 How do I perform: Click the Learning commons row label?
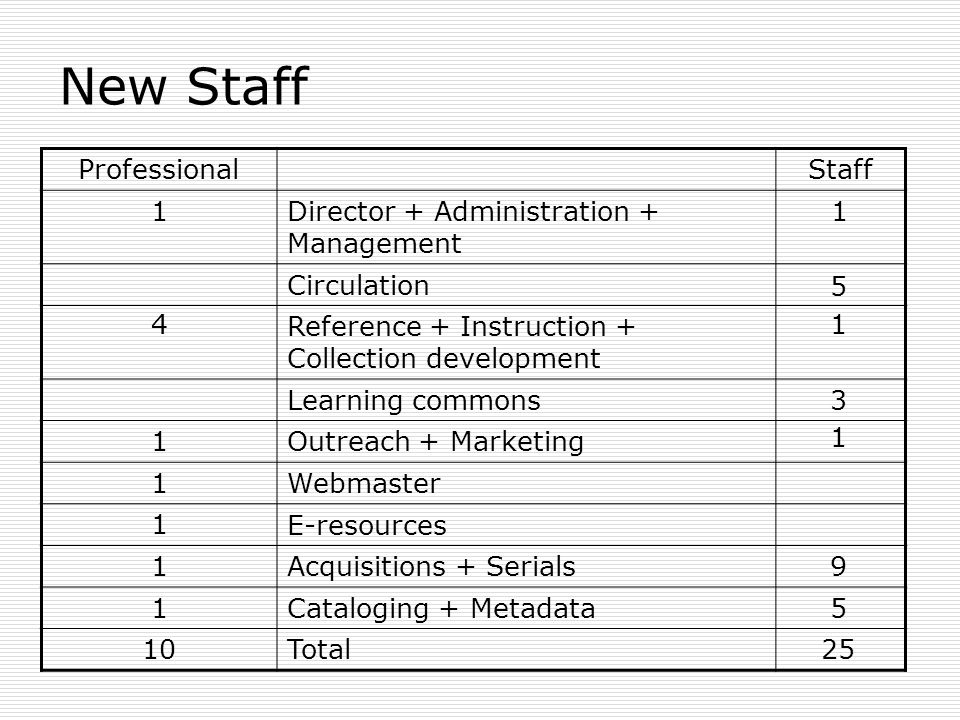414,400
